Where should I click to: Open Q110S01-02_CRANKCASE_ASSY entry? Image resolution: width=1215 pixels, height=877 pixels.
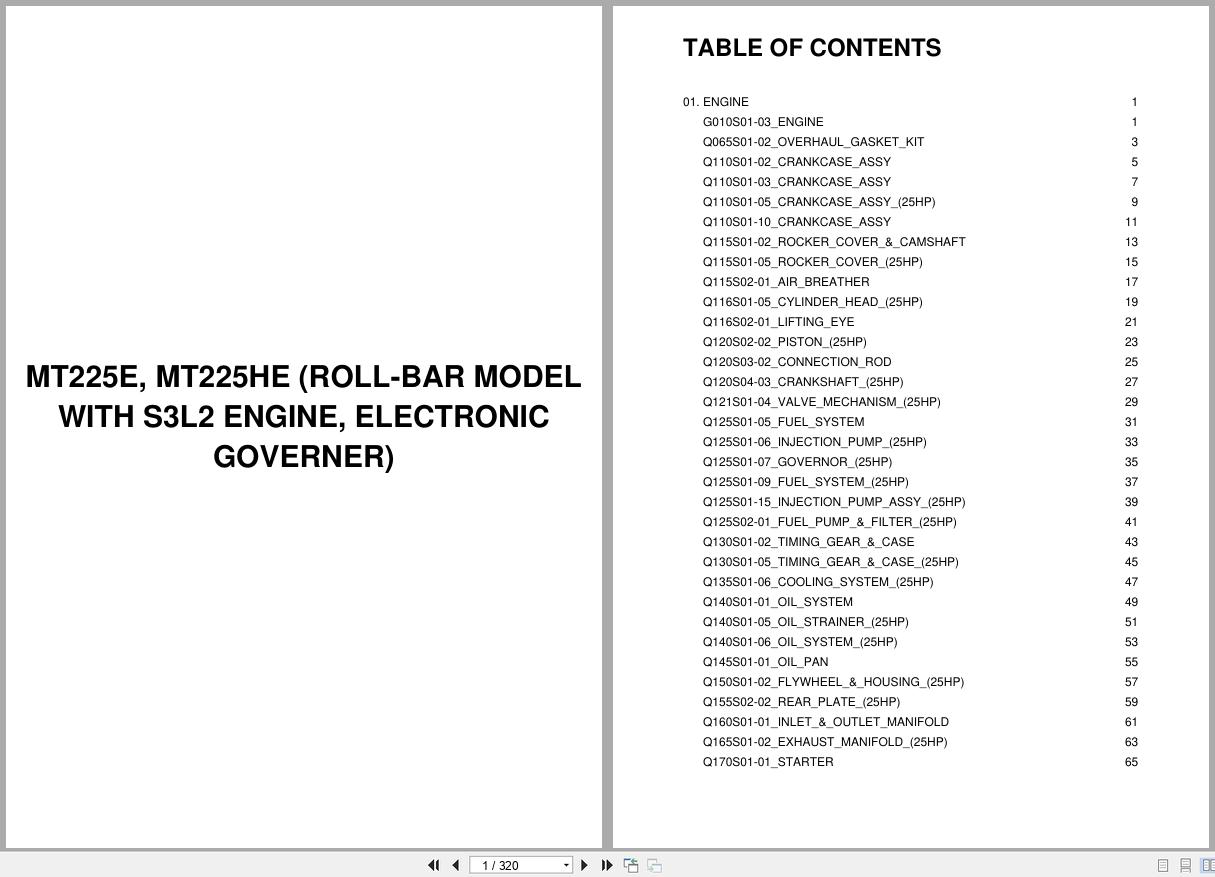tap(796, 162)
